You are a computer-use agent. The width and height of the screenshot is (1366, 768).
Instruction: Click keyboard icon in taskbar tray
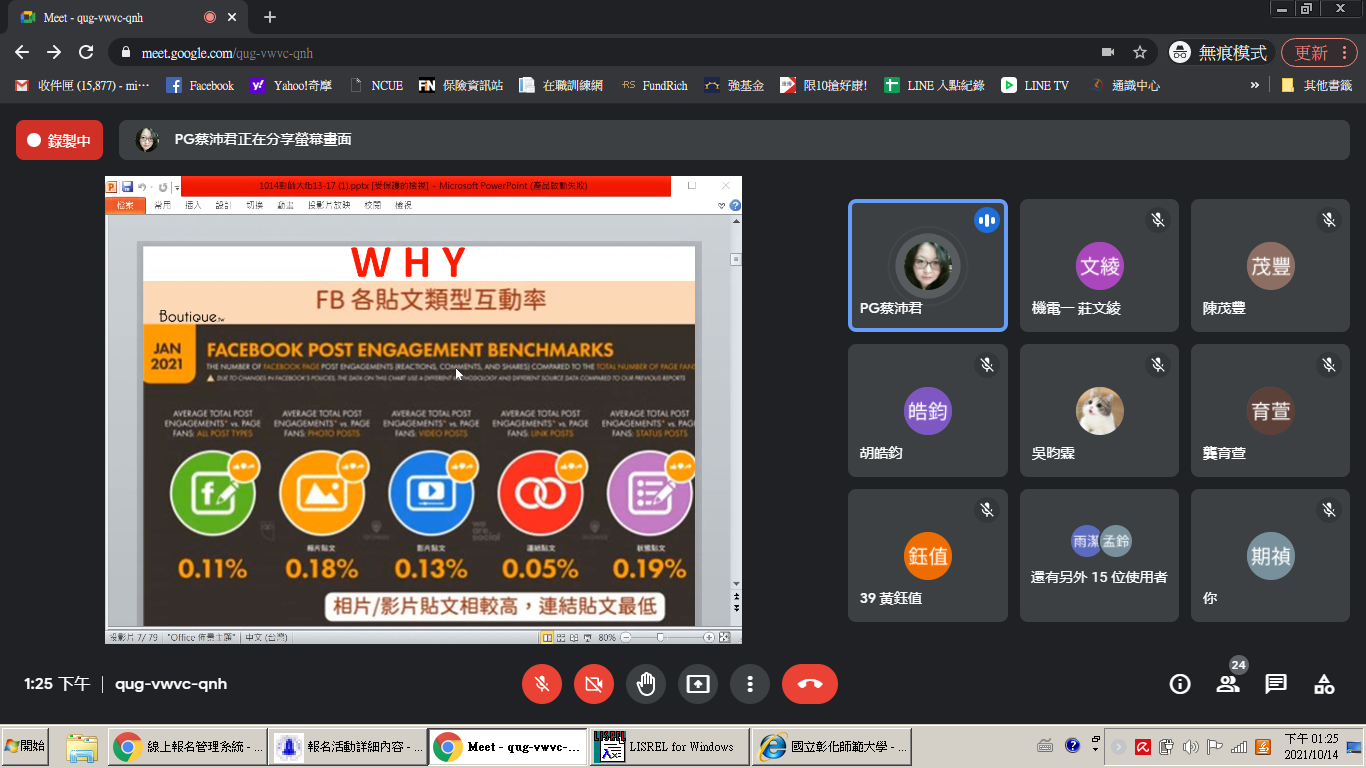[x=1045, y=746]
